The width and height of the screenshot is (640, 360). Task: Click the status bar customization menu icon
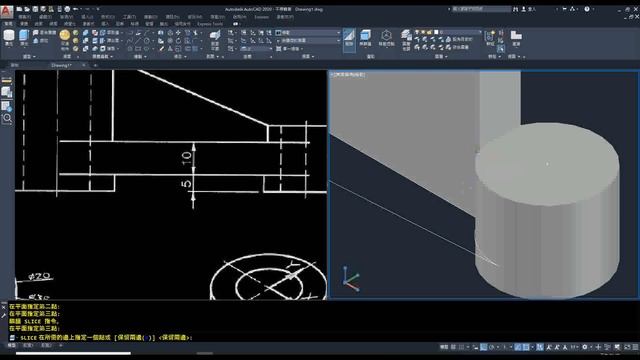[635, 347]
